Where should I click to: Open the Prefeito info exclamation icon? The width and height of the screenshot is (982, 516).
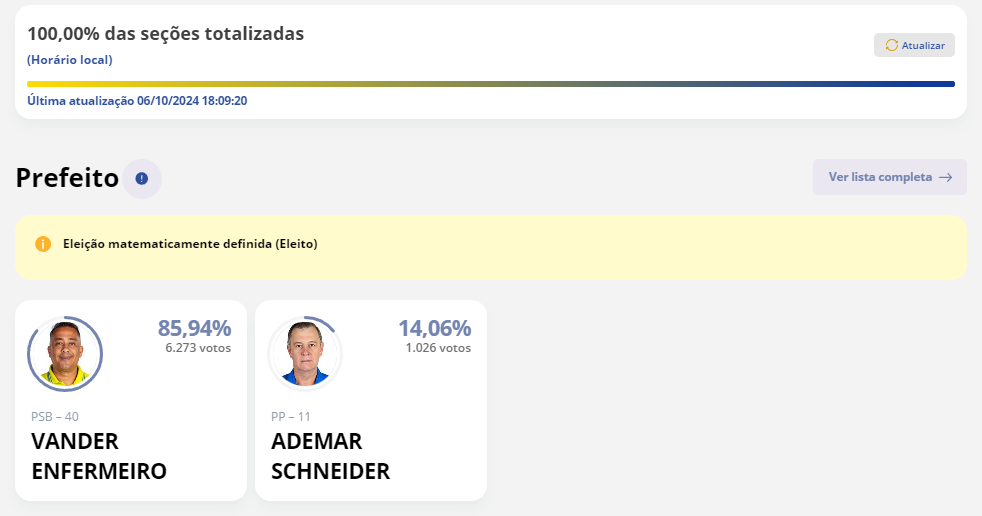click(142, 178)
